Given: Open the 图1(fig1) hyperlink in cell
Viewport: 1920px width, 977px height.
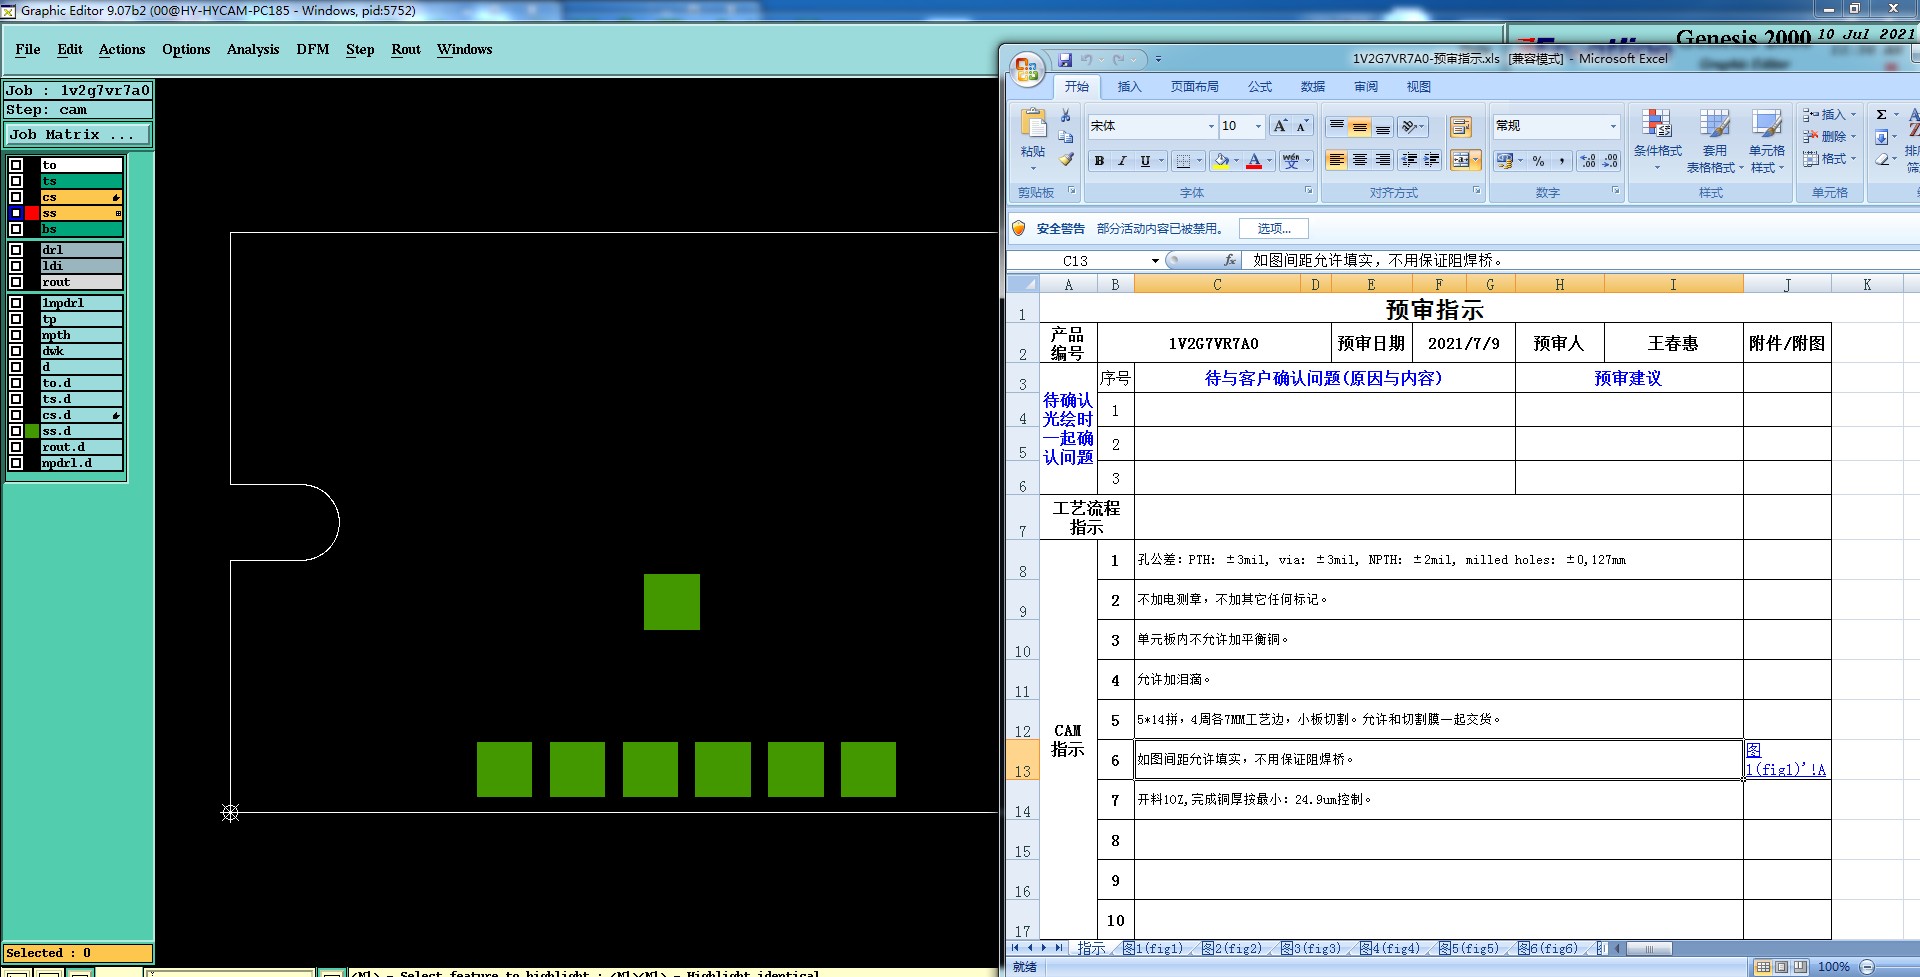Looking at the screenshot, I should click(1786, 760).
